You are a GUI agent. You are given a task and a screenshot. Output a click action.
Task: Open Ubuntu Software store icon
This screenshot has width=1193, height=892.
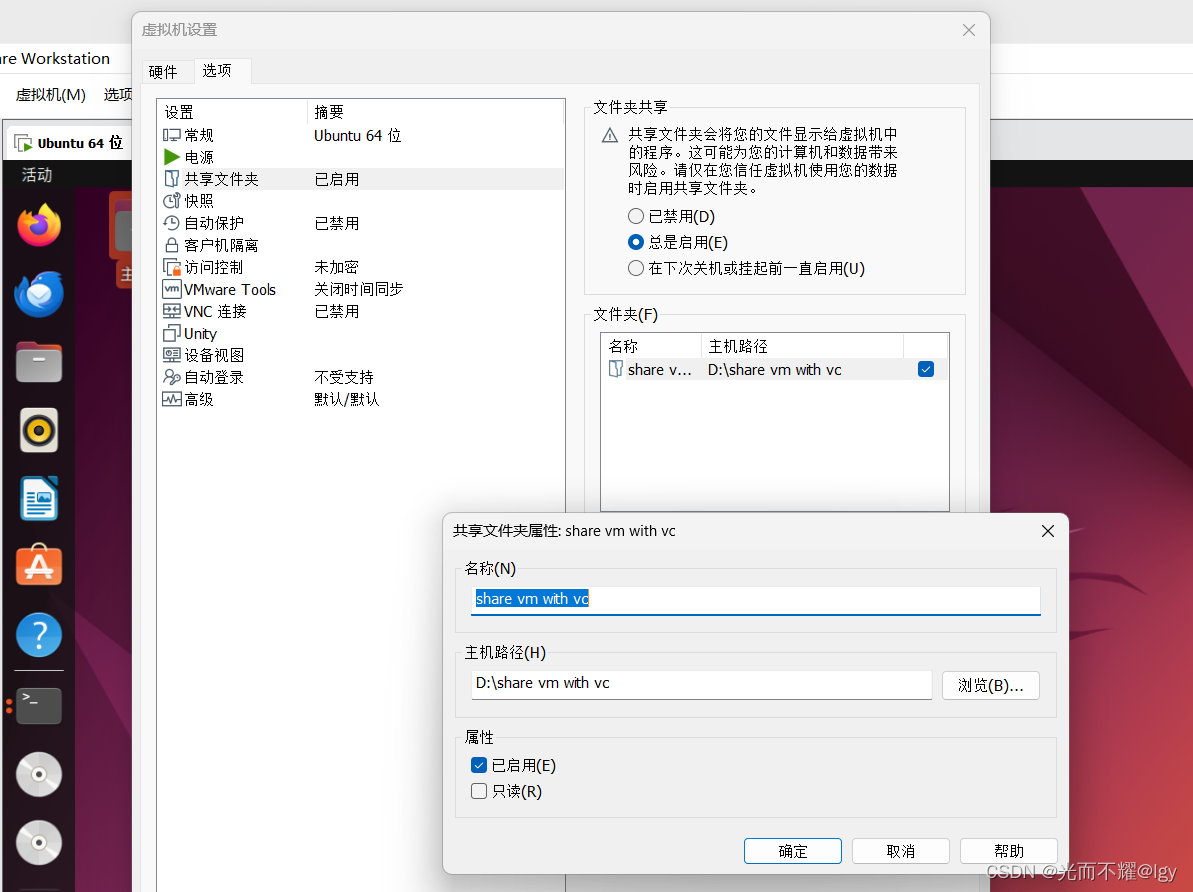coord(39,565)
